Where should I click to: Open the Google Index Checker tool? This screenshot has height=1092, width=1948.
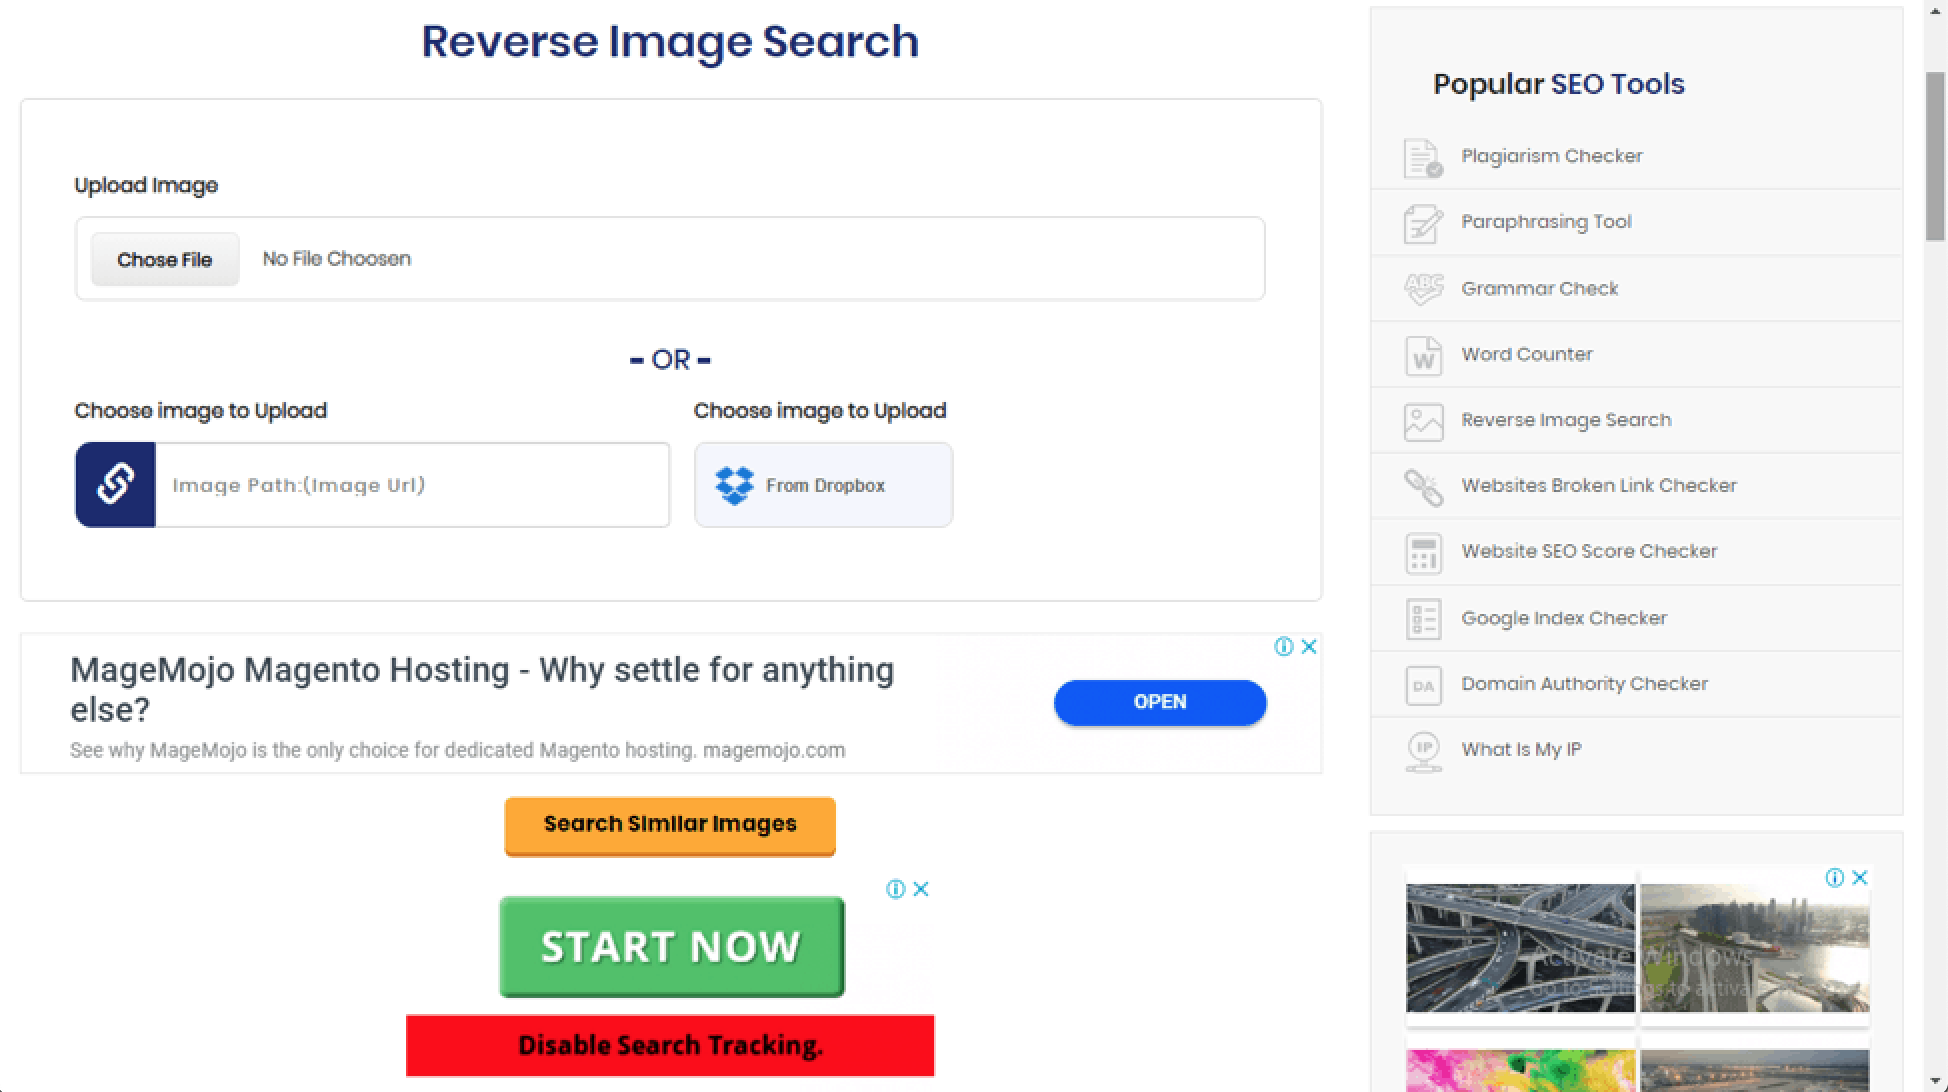1564,618
